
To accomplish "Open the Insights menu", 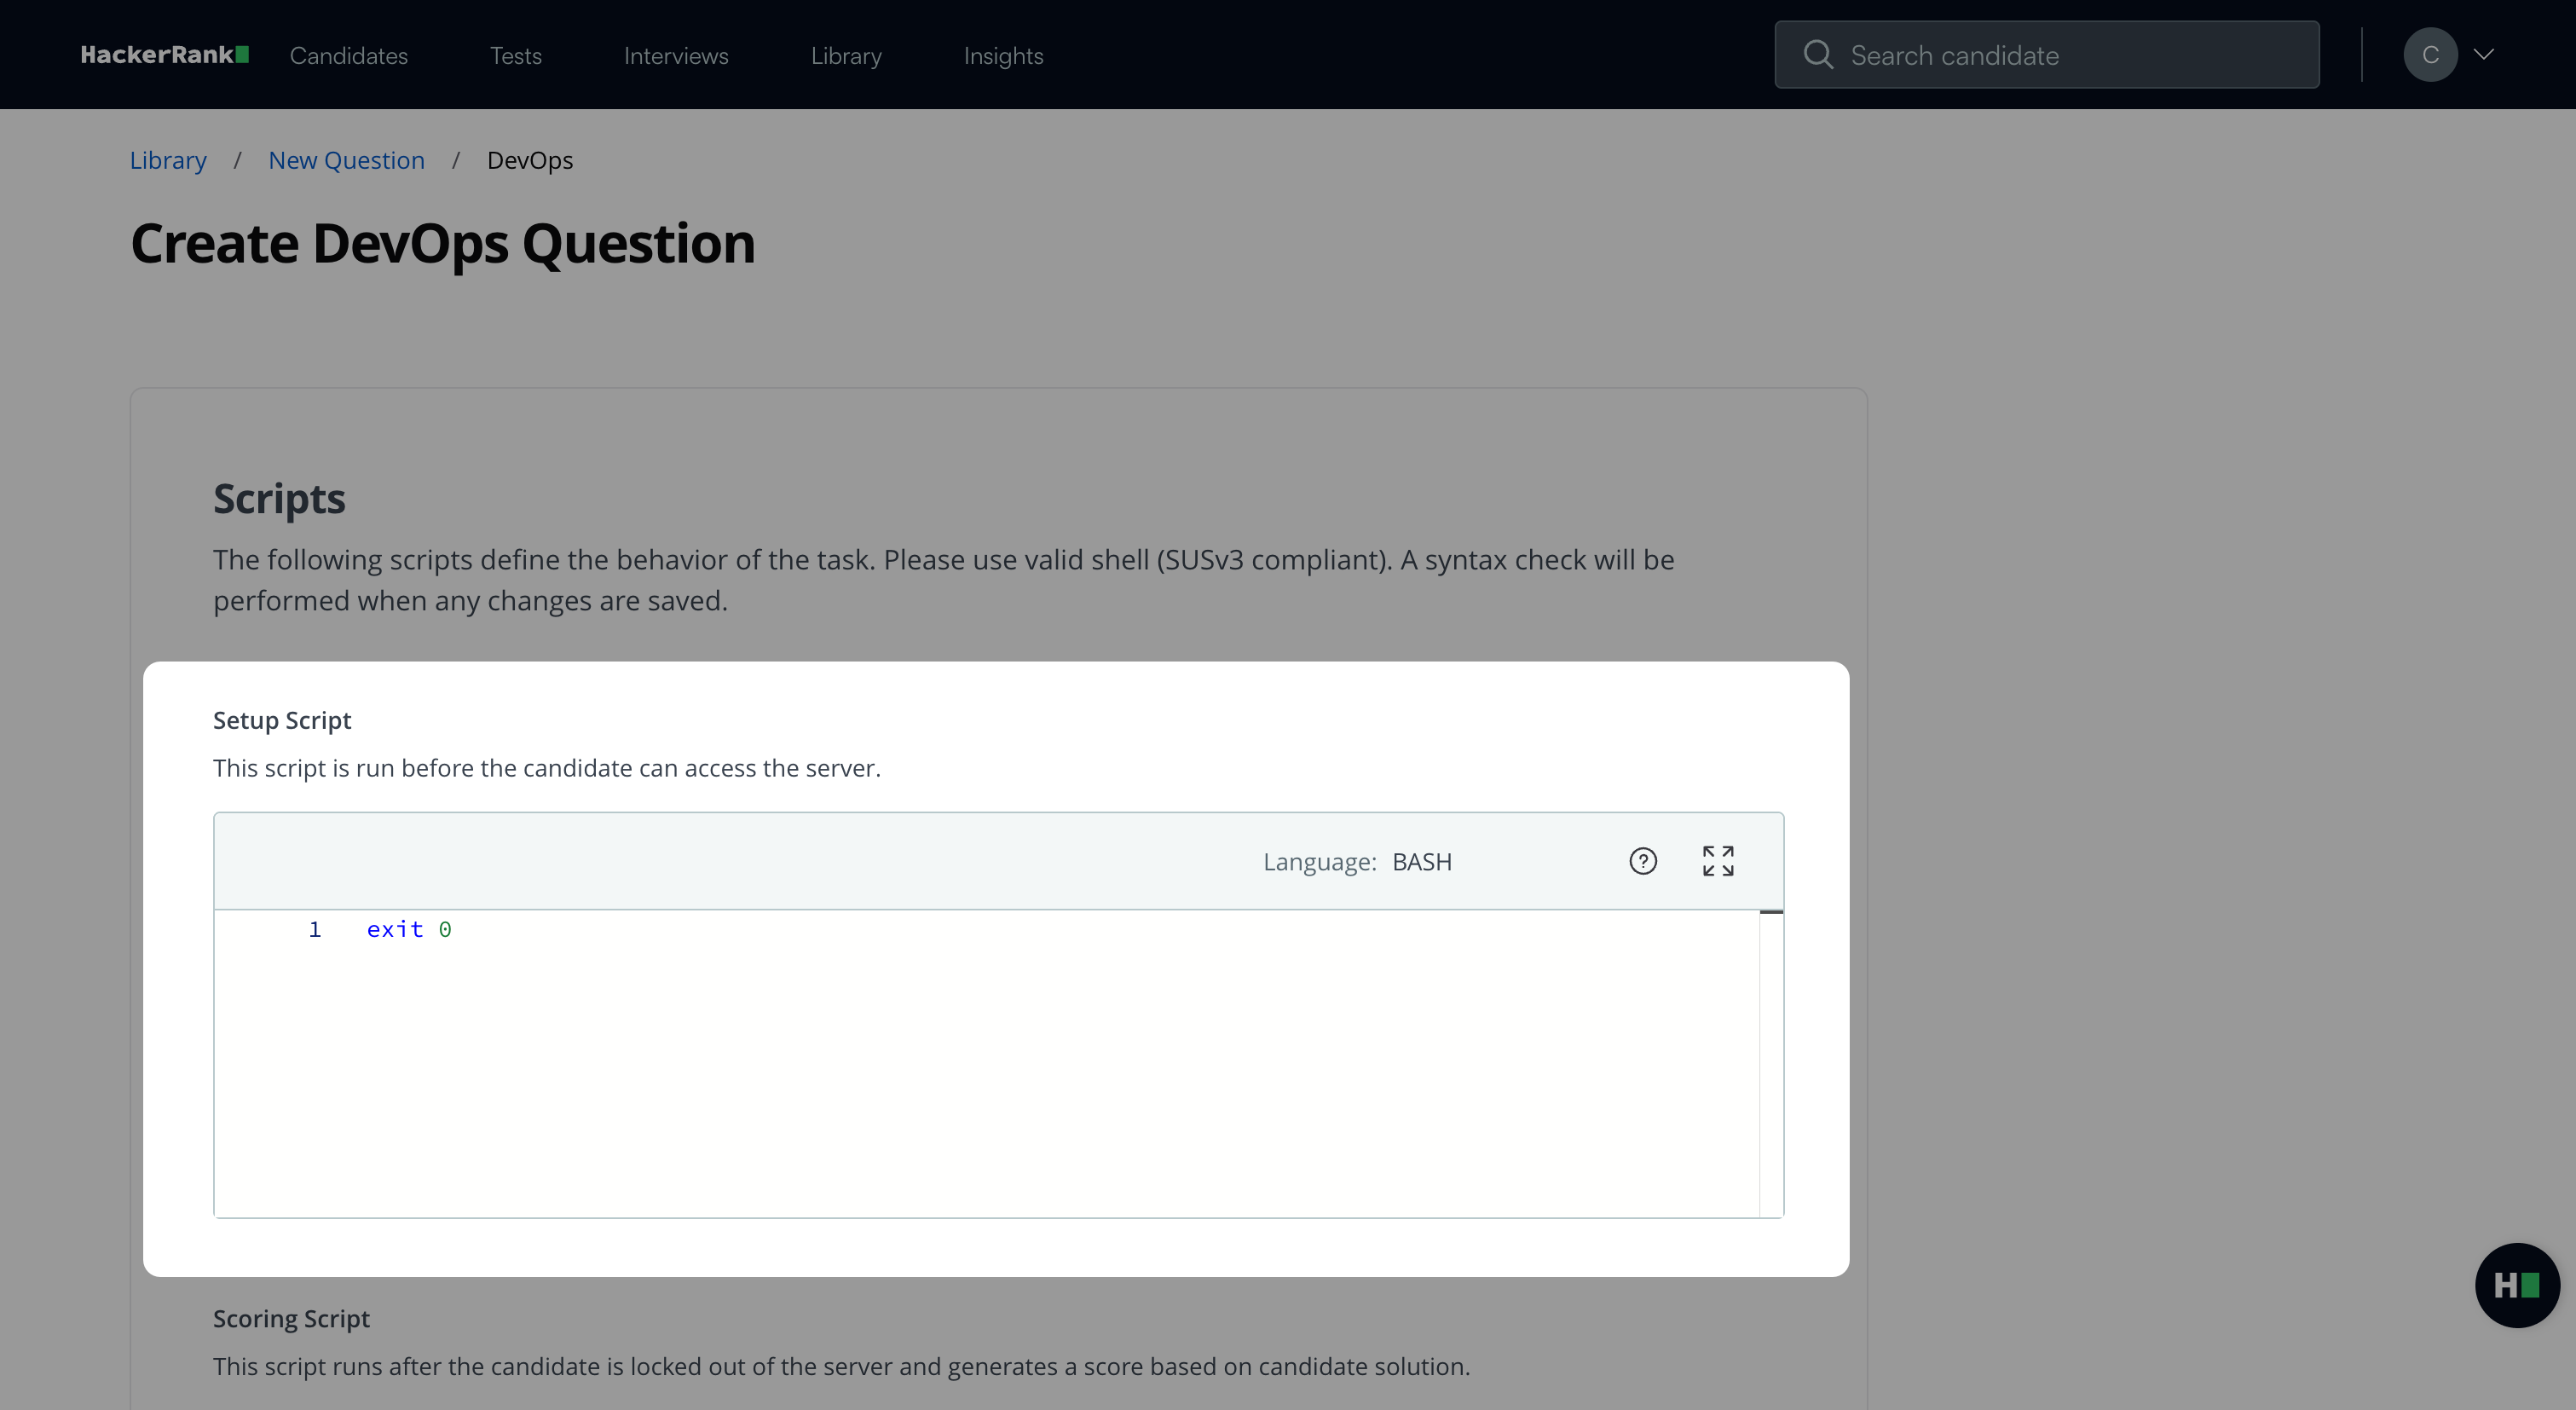I will (1003, 56).
